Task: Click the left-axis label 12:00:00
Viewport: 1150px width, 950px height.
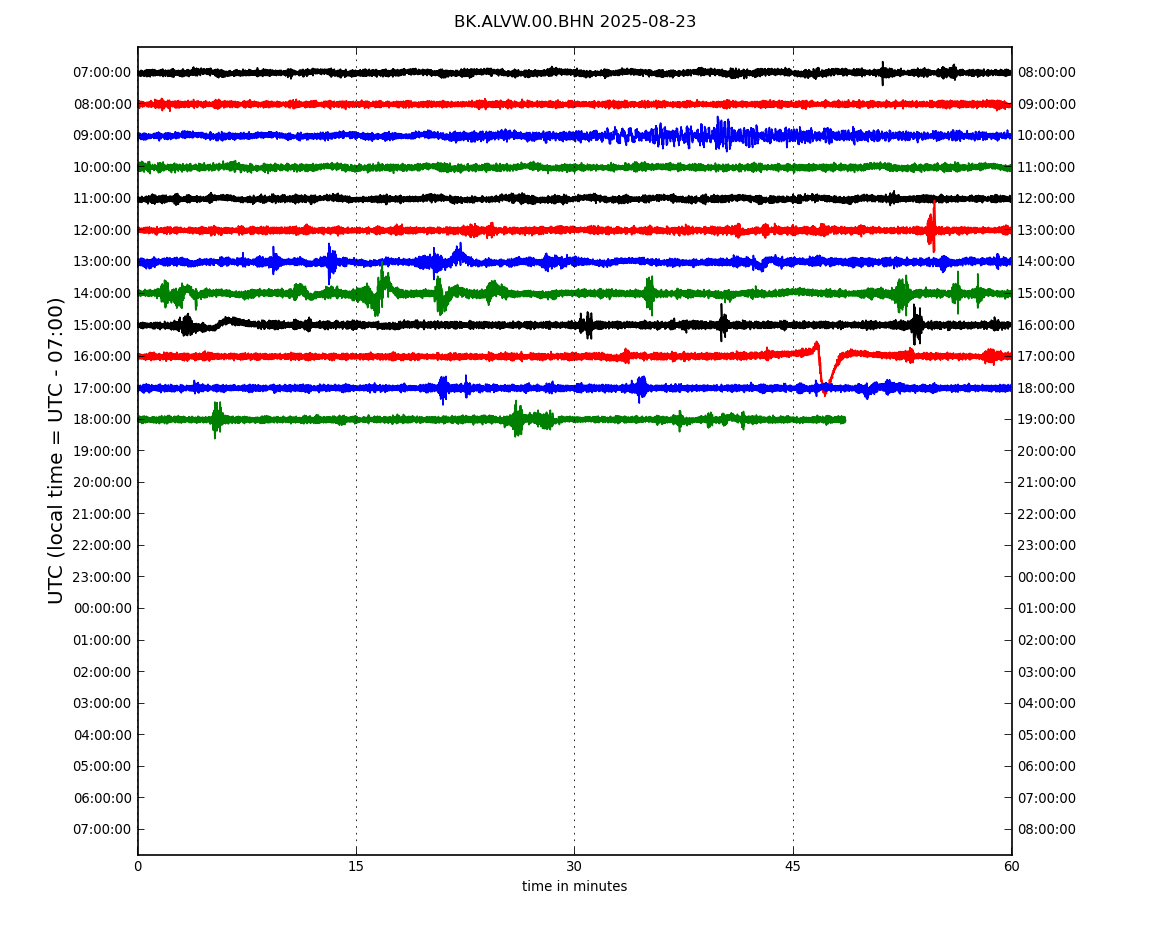Action: [102, 230]
